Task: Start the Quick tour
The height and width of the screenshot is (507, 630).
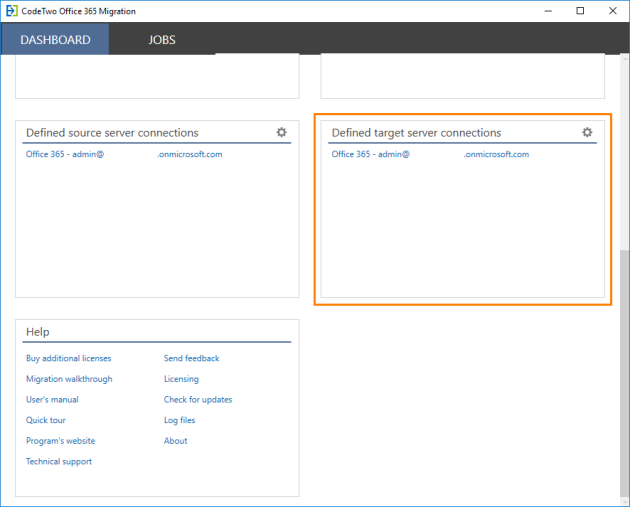Action: (46, 420)
